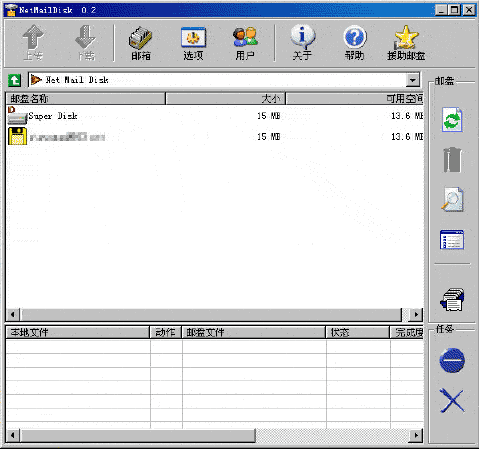
Task: Minimize the NetMailDisk window
Action: point(441,10)
